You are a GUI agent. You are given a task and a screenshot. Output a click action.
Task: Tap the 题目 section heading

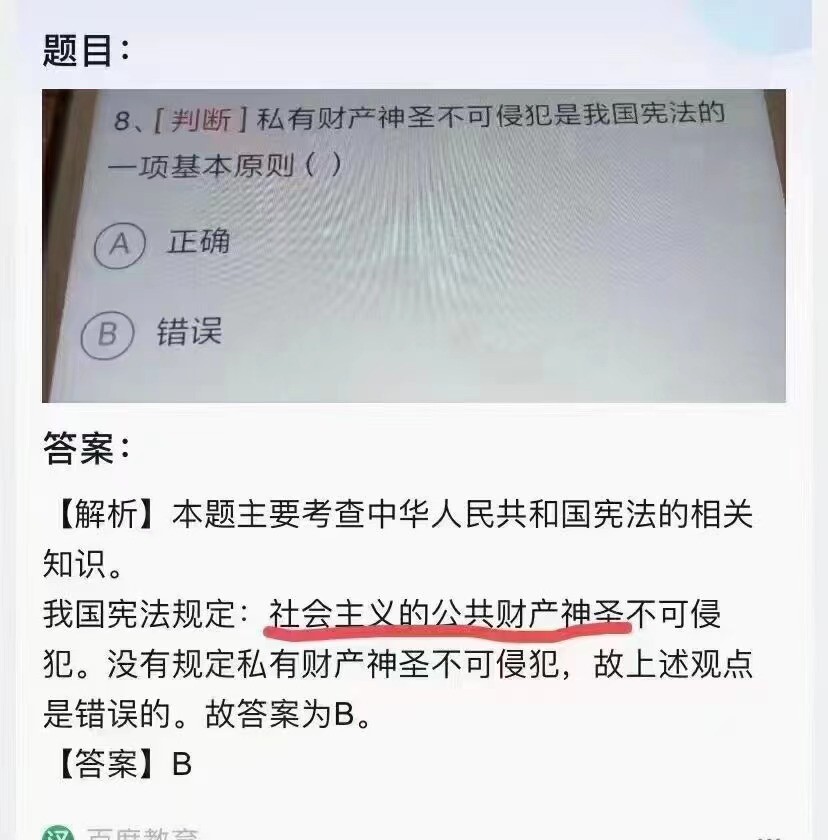tap(86, 50)
